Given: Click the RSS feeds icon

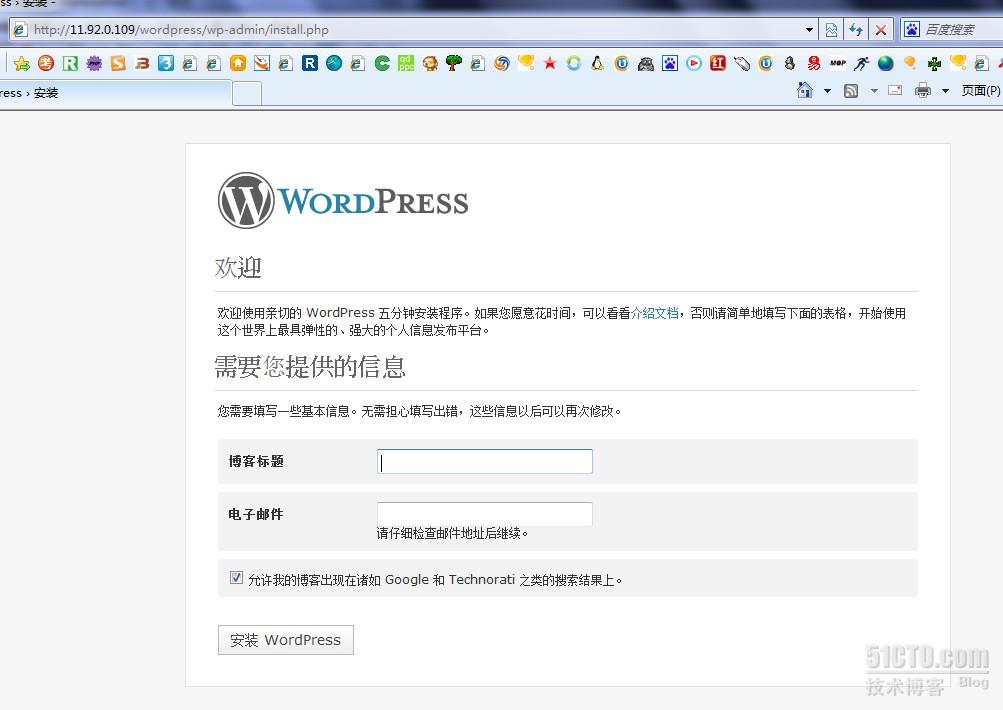Looking at the screenshot, I should [851, 91].
